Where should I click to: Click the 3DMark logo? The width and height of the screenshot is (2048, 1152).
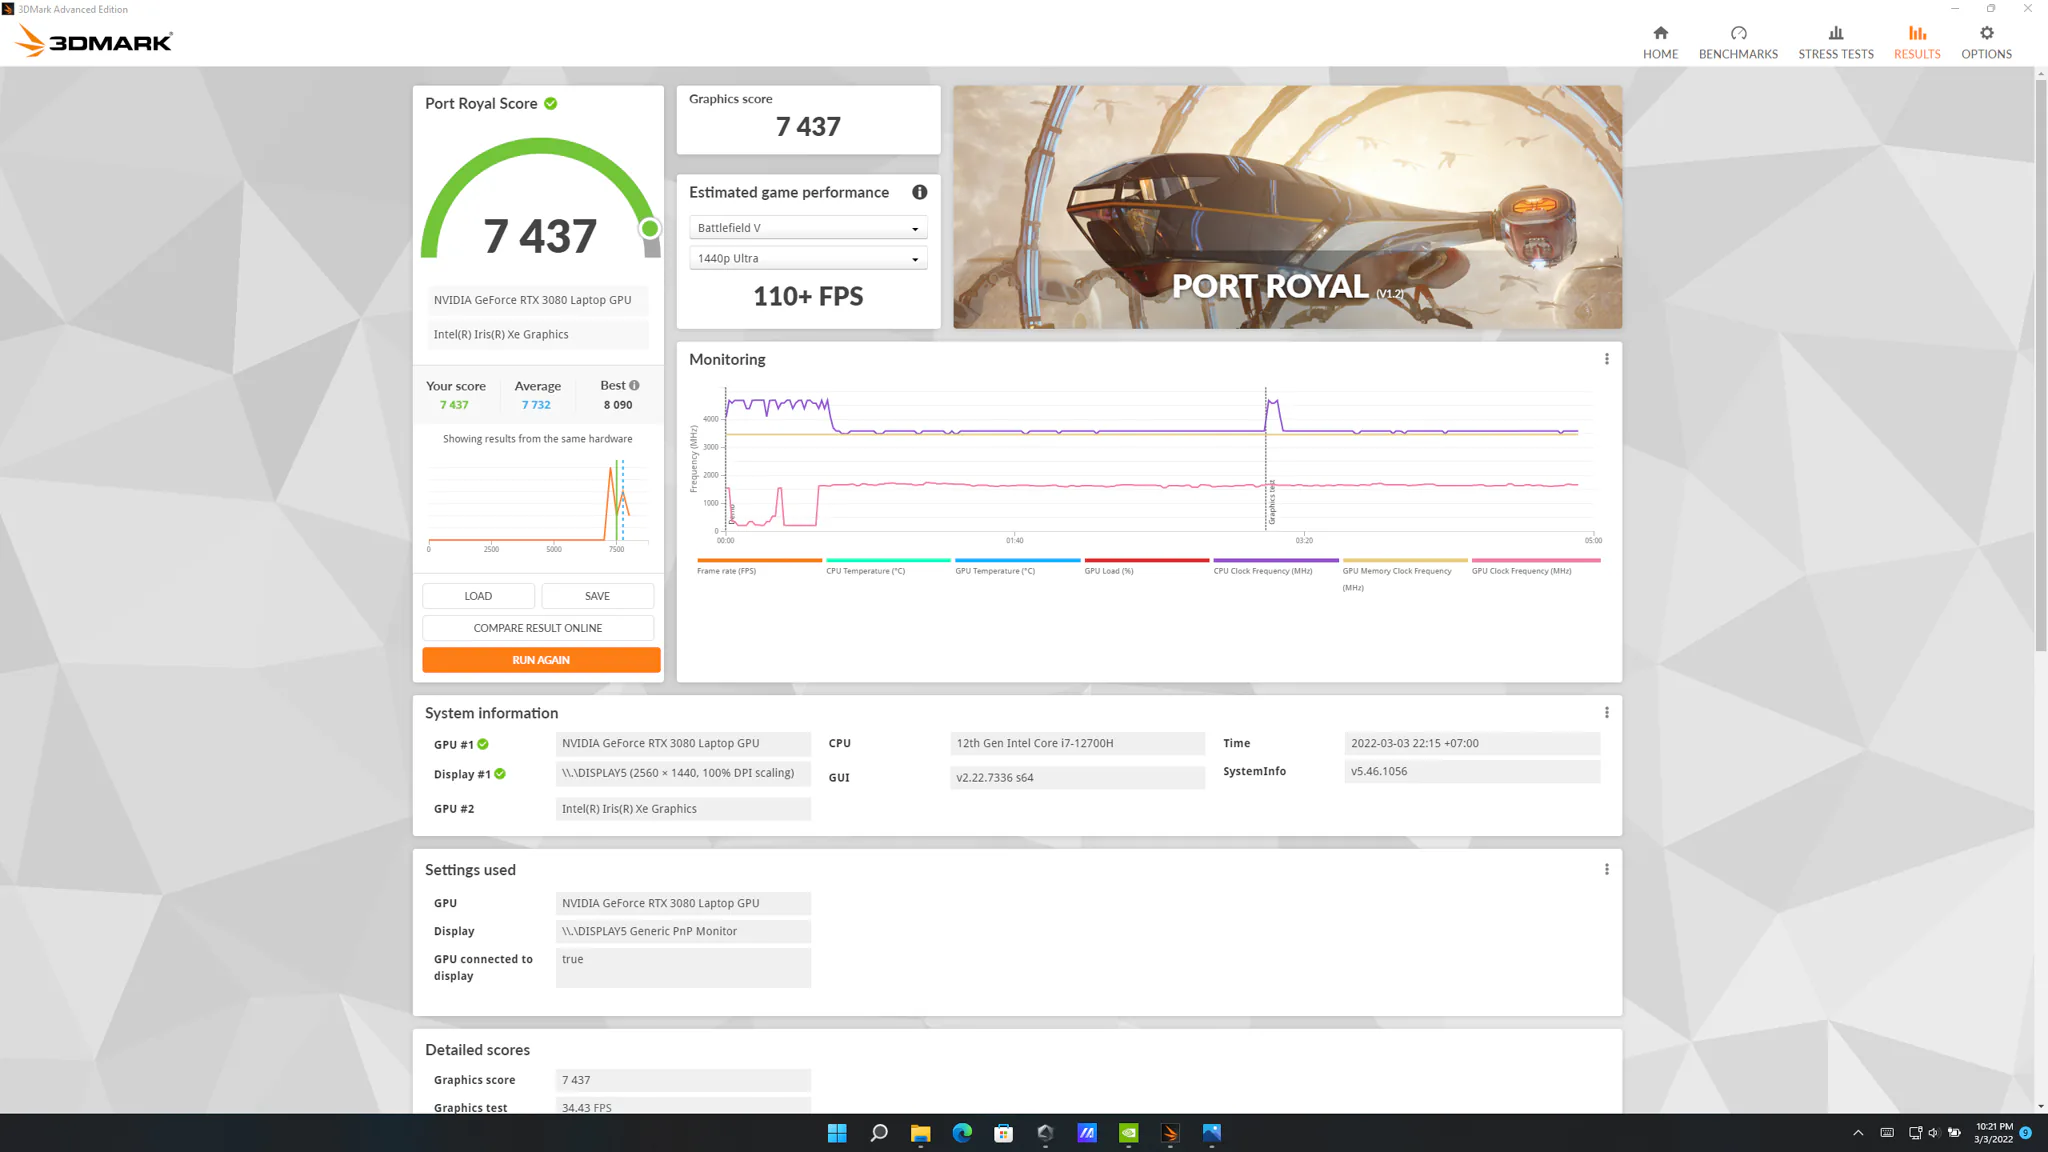(x=94, y=41)
